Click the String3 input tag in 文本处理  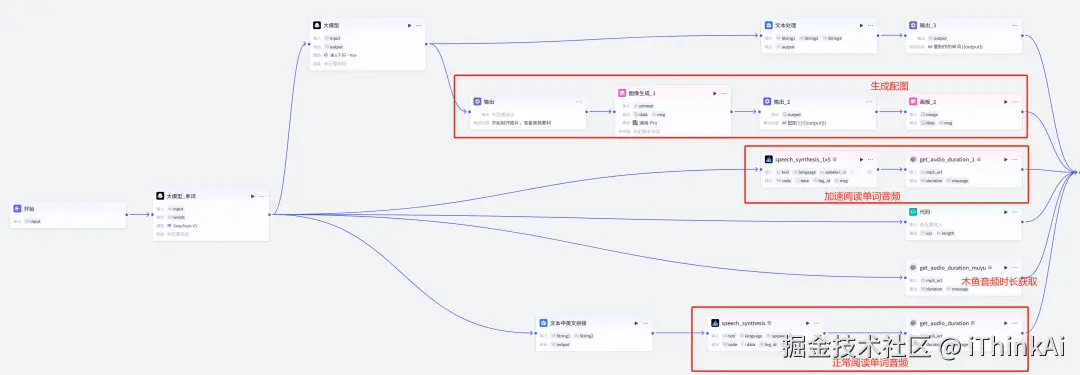pos(832,39)
